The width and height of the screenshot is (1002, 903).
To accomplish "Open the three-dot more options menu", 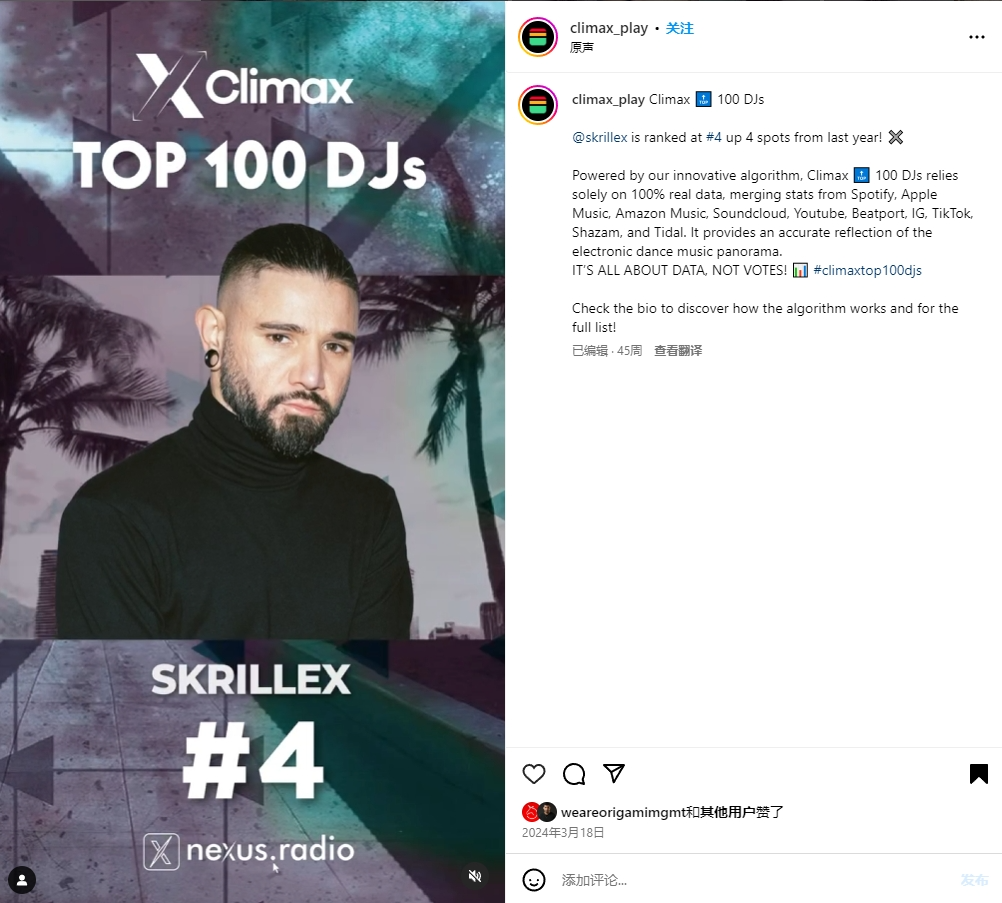I will pyautogui.click(x=976, y=37).
